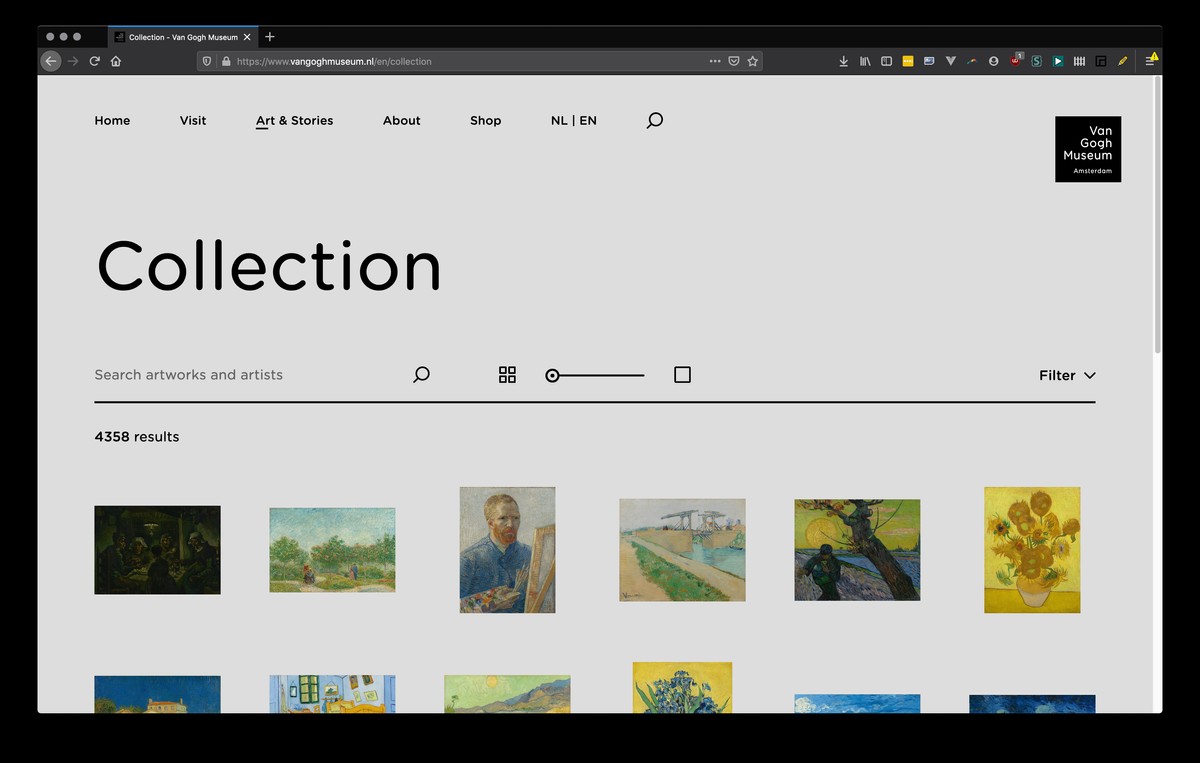Switch site language to EN

[588, 121]
